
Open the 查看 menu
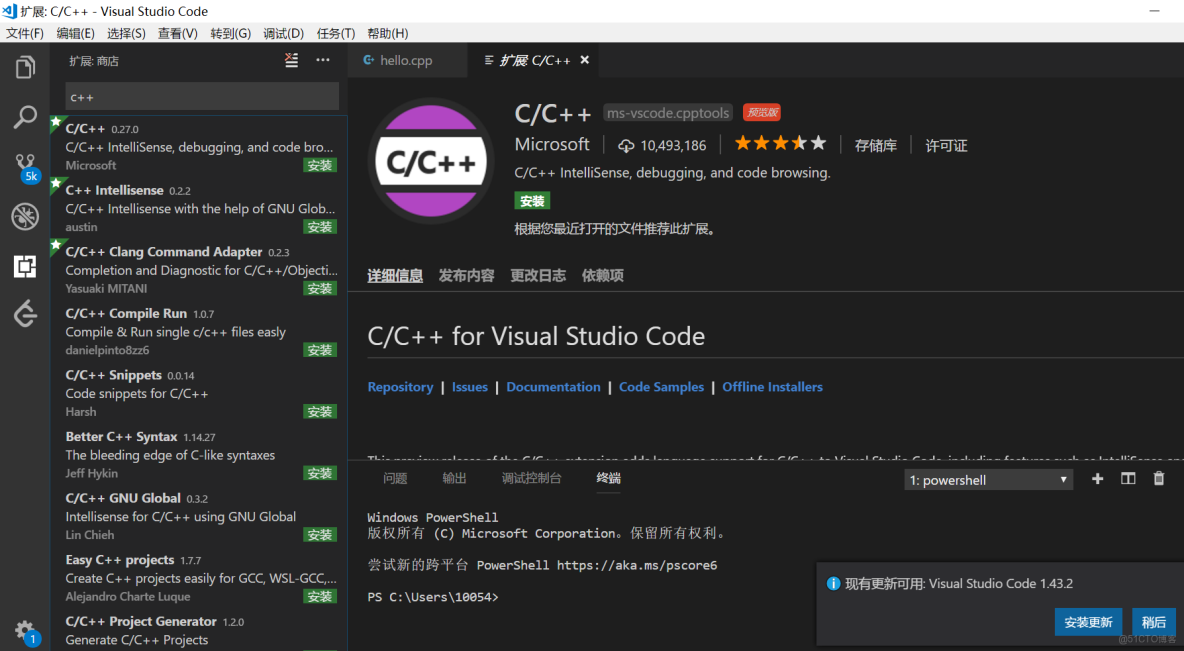[x=176, y=32]
